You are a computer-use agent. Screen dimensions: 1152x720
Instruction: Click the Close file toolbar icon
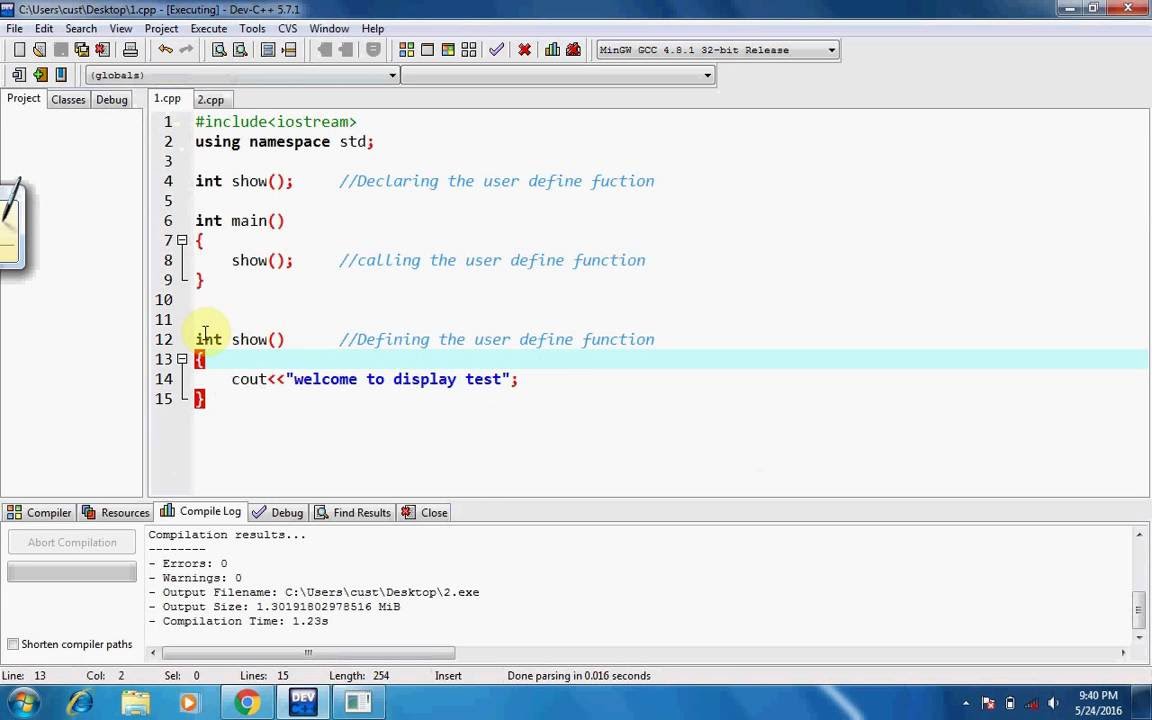[x=102, y=50]
